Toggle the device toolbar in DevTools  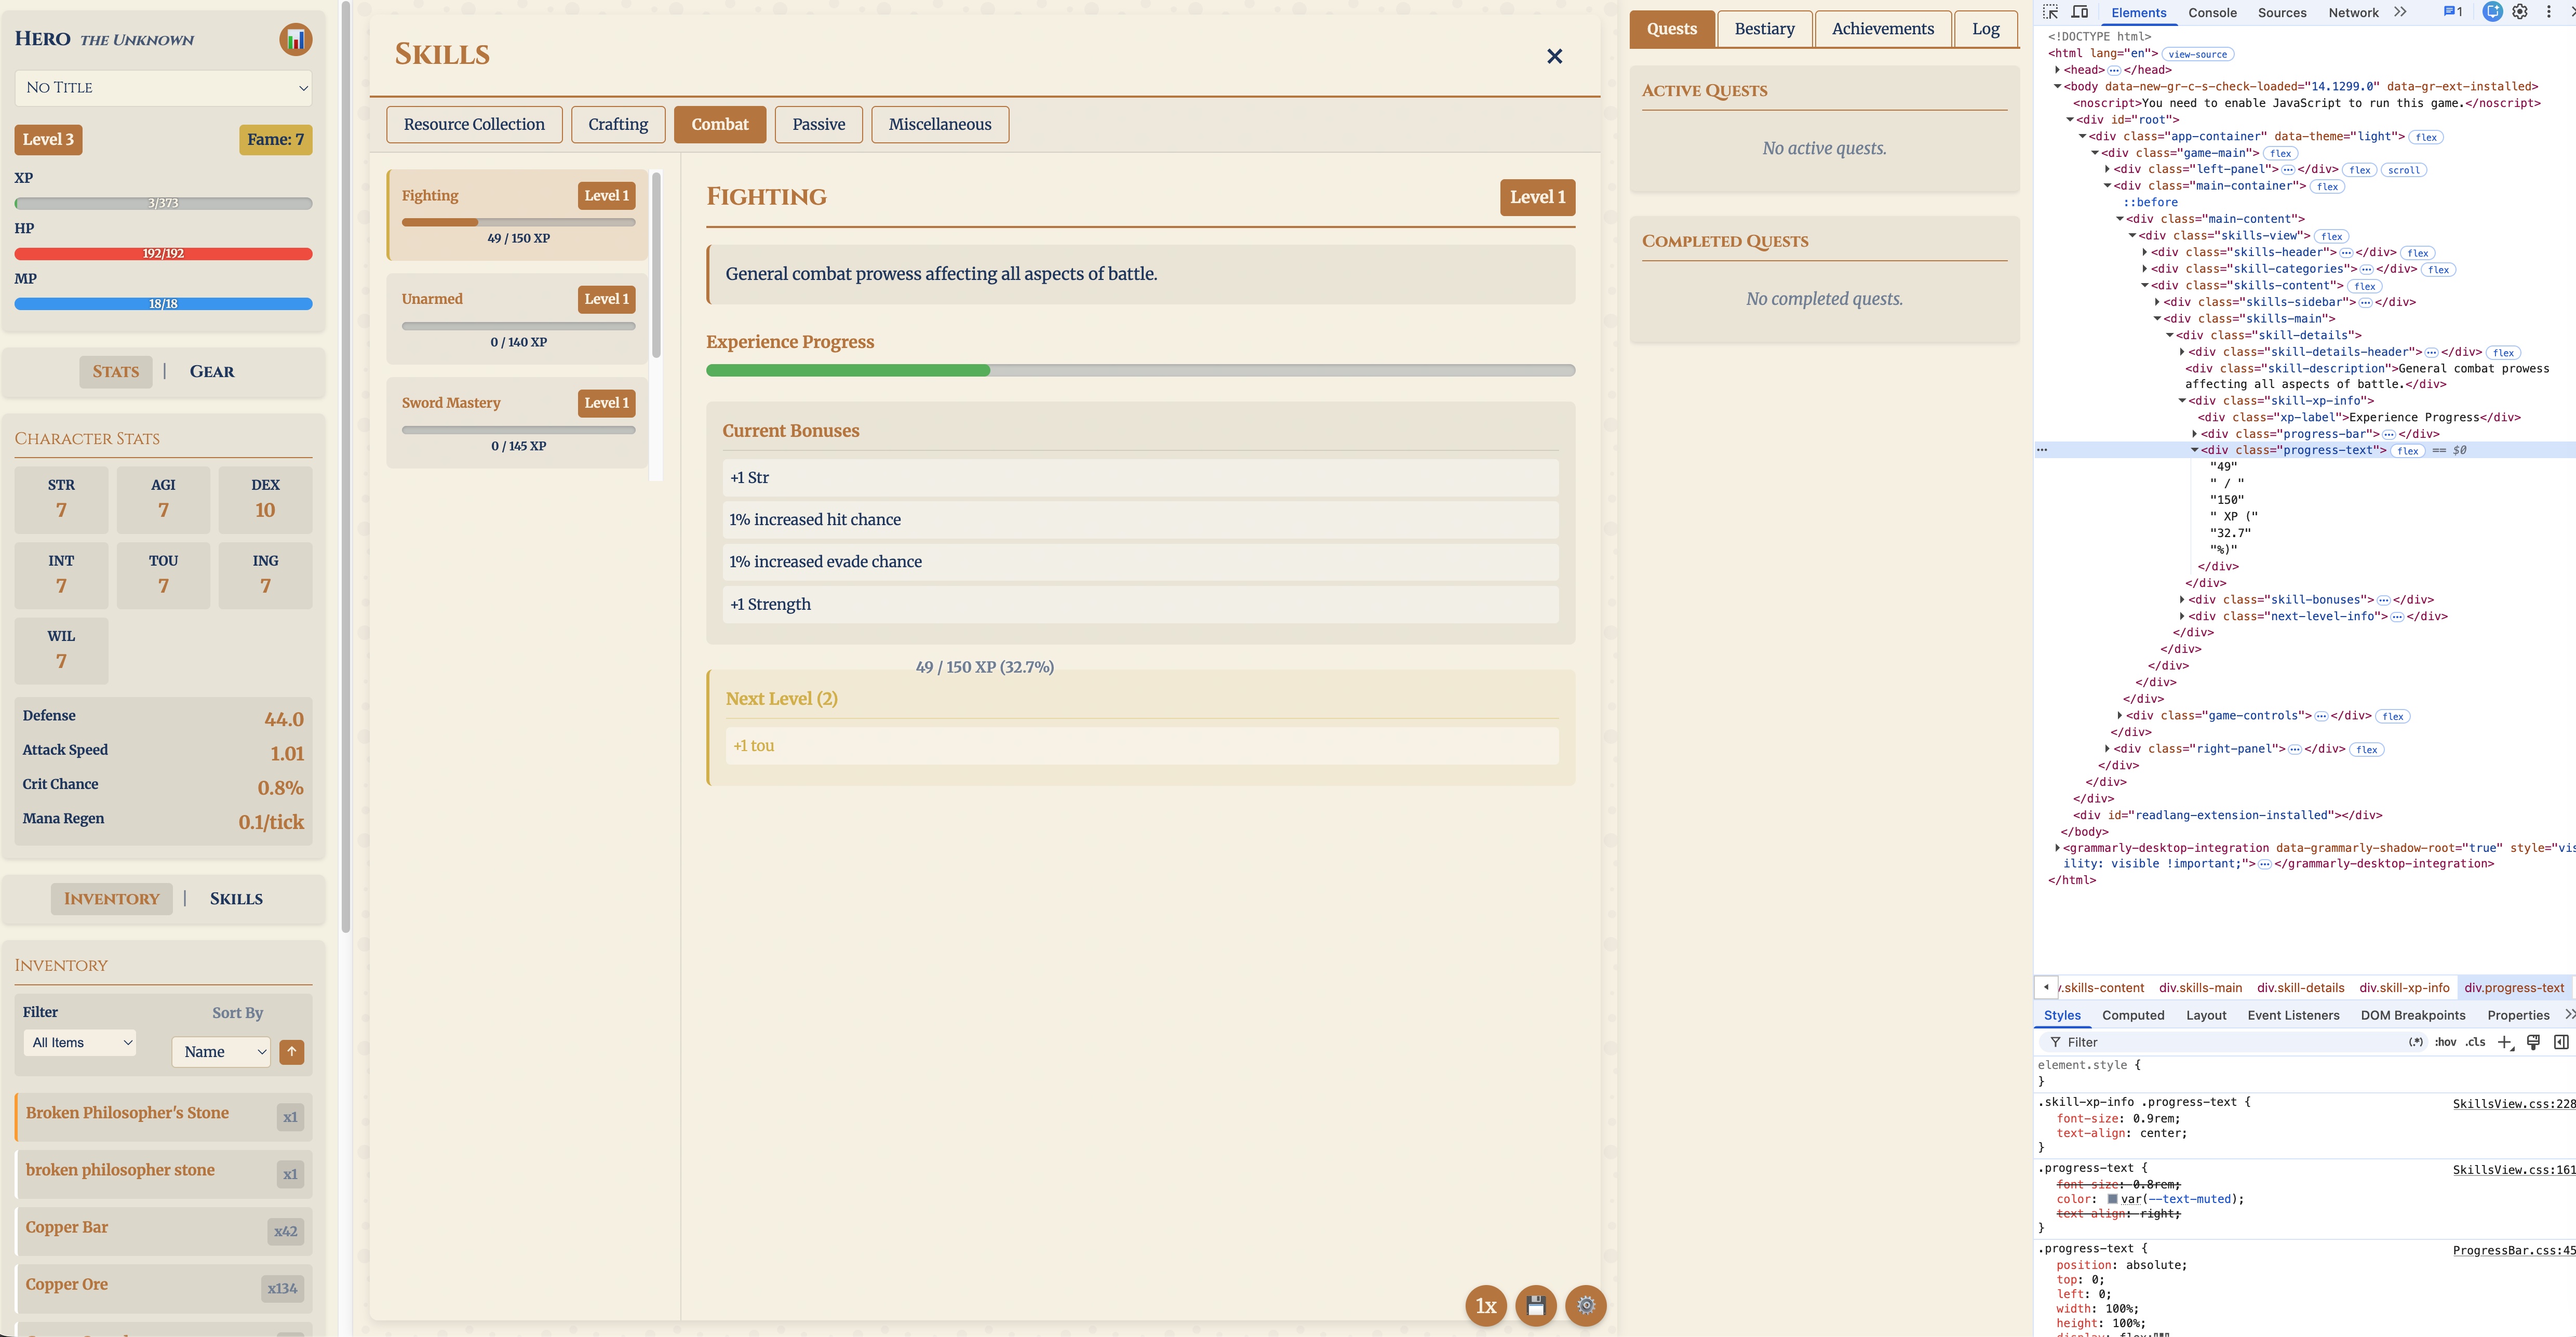(x=2080, y=12)
